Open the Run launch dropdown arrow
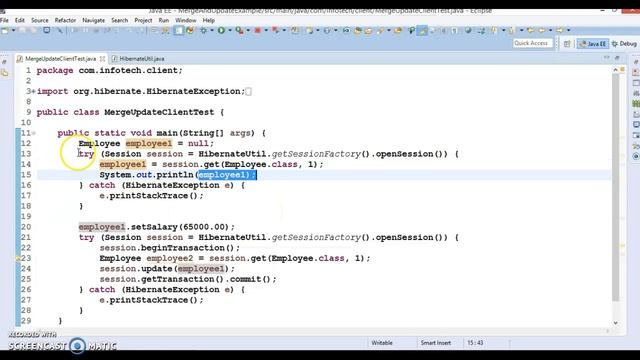The image size is (640, 360). click(x=230, y=31)
